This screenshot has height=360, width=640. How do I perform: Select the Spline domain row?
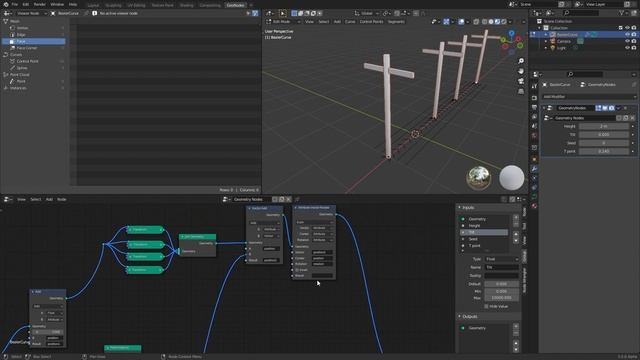click(x=33, y=68)
